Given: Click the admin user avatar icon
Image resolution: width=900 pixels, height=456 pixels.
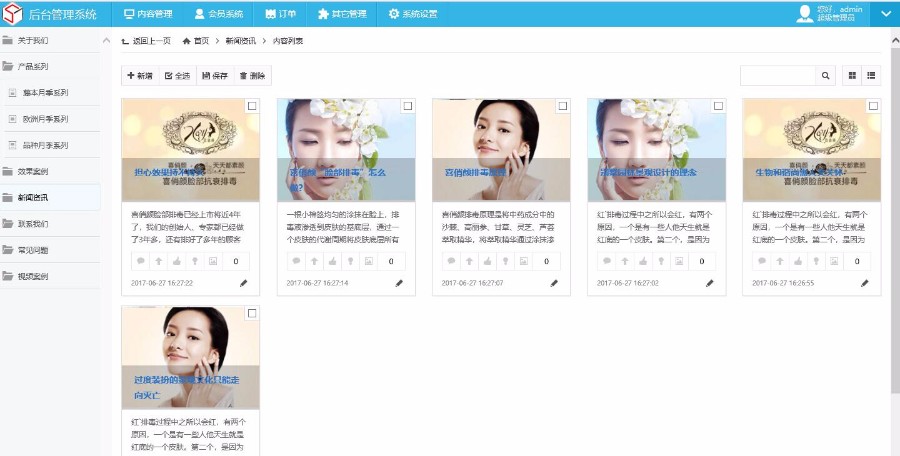Looking at the screenshot, I should (805, 13).
